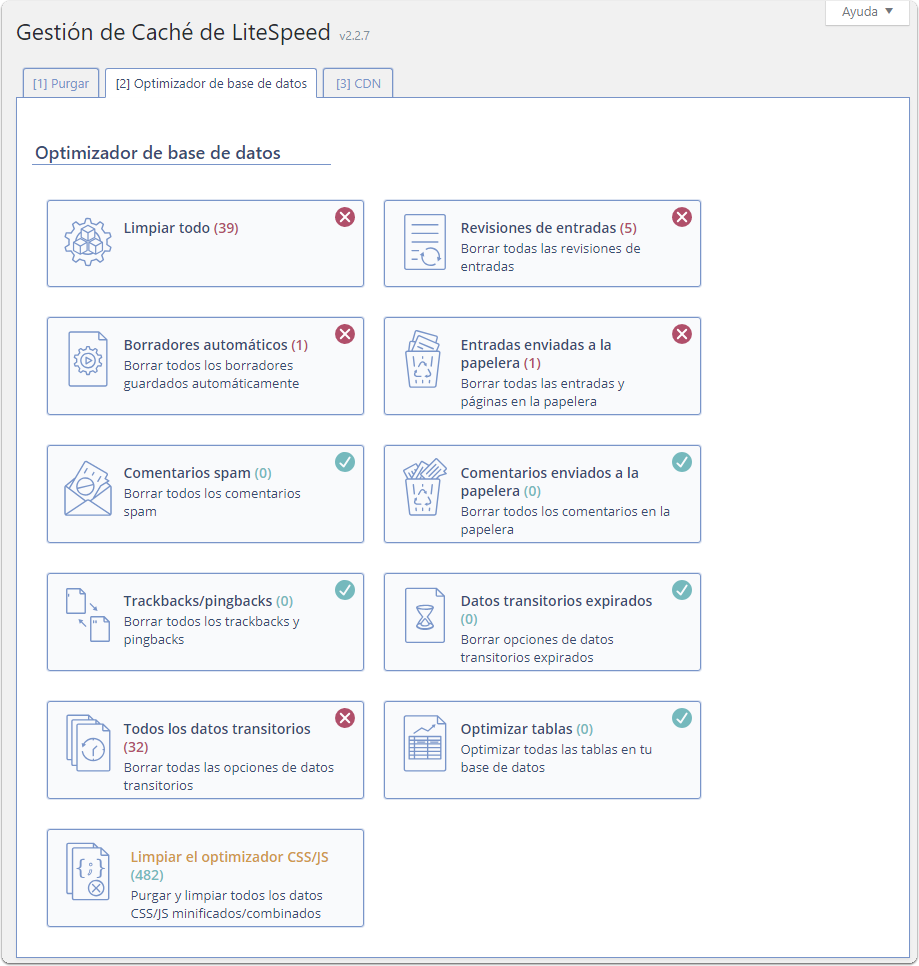Viewport: 919px width, 966px height.
Task: Click the clock documents icon for Todos los datos transitorios
Action: coord(88,743)
